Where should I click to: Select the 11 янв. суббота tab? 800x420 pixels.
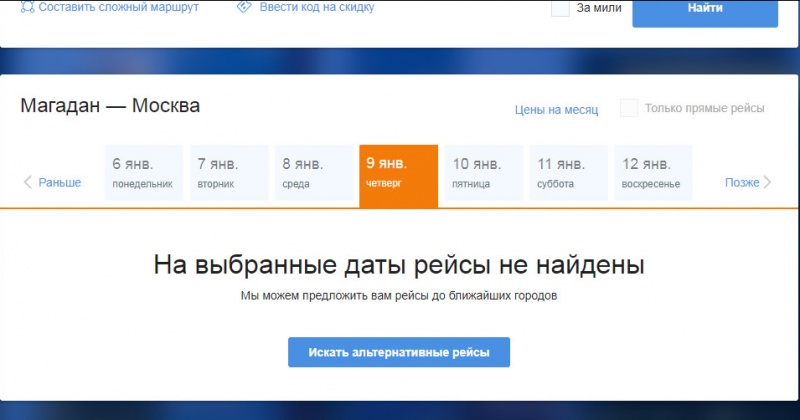[x=568, y=173]
